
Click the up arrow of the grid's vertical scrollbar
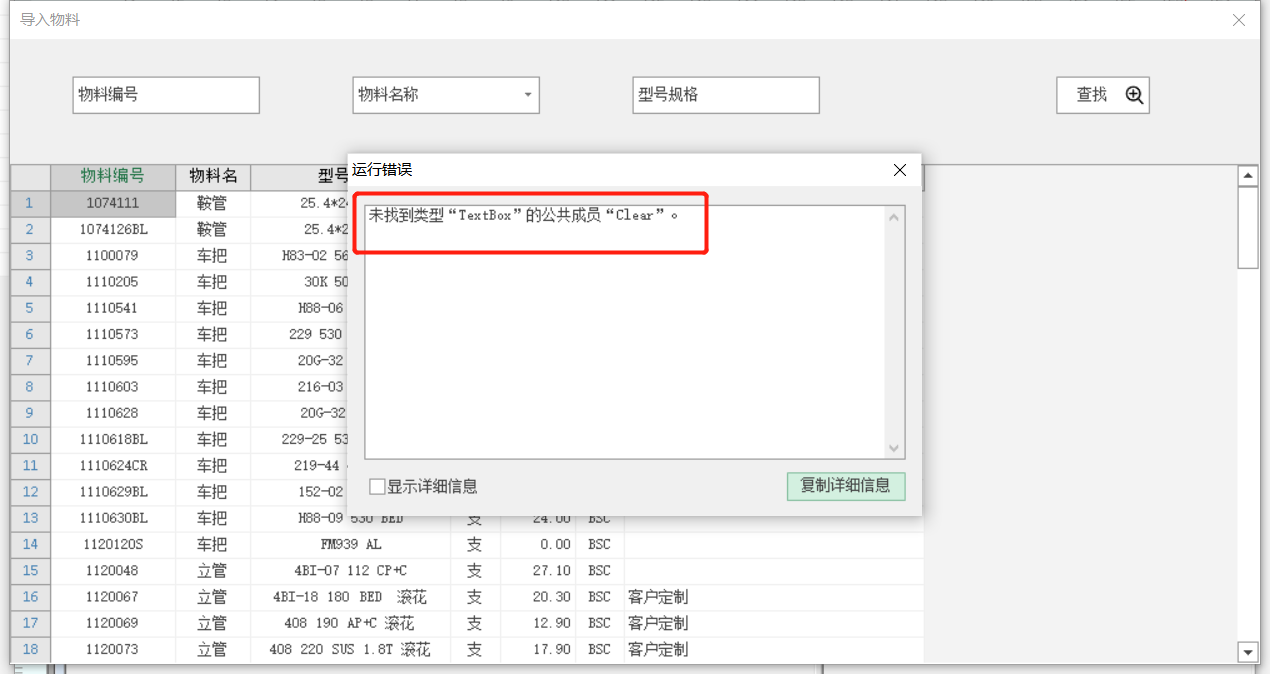point(1248,176)
